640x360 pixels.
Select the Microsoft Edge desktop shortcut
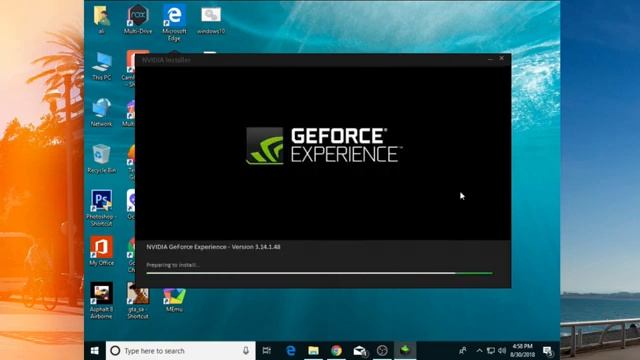(x=174, y=23)
